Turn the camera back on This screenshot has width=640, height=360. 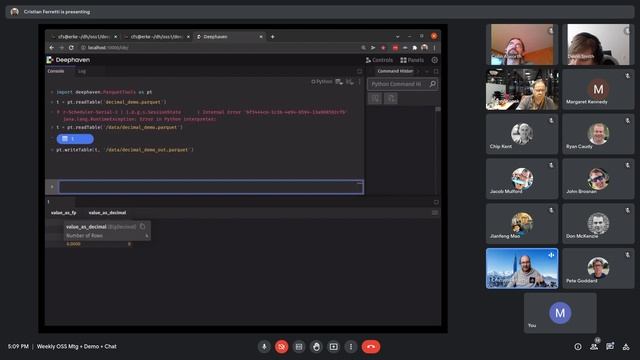(281, 347)
